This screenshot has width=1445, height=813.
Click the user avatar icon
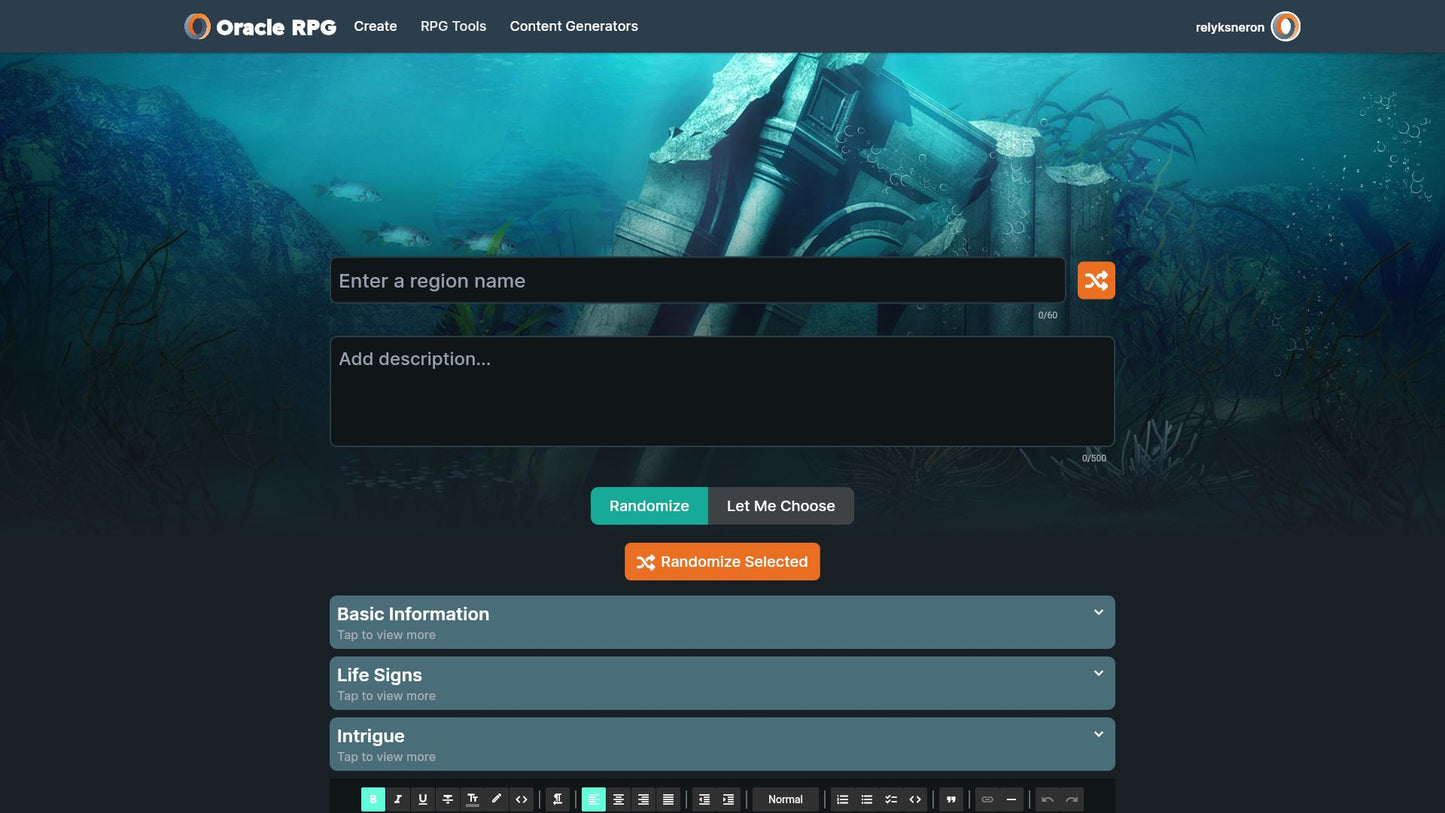coord(1285,27)
